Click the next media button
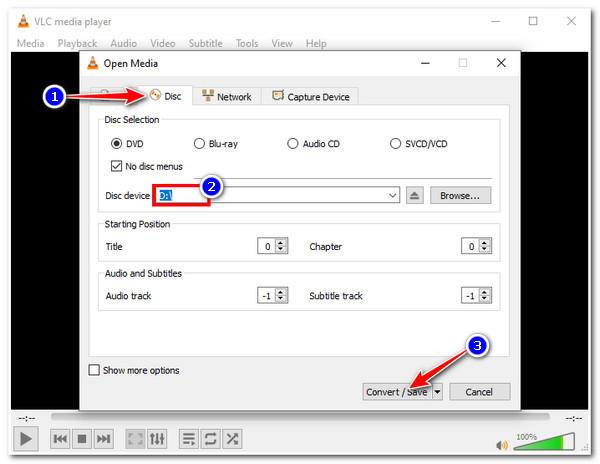The width and height of the screenshot is (600, 464). click(x=103, y=438)
